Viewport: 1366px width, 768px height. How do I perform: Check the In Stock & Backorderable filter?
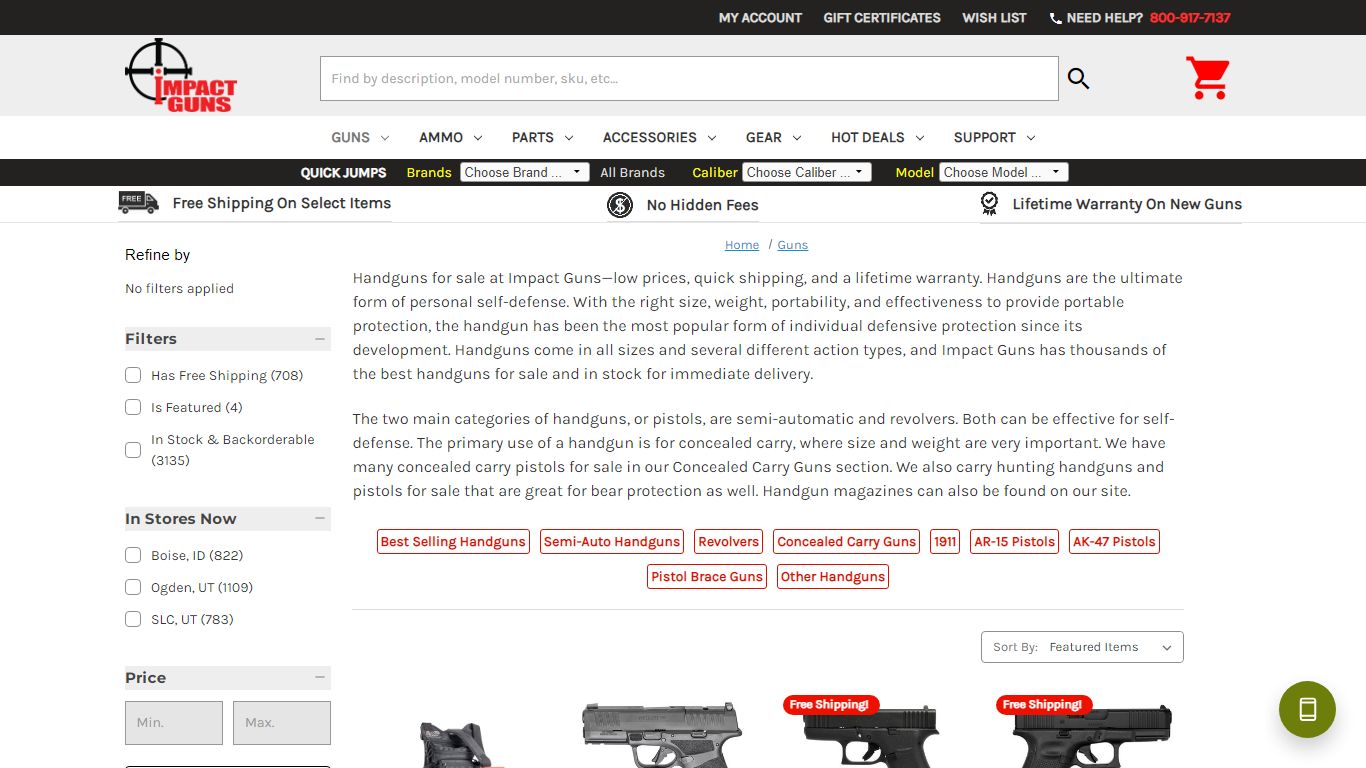133,450
